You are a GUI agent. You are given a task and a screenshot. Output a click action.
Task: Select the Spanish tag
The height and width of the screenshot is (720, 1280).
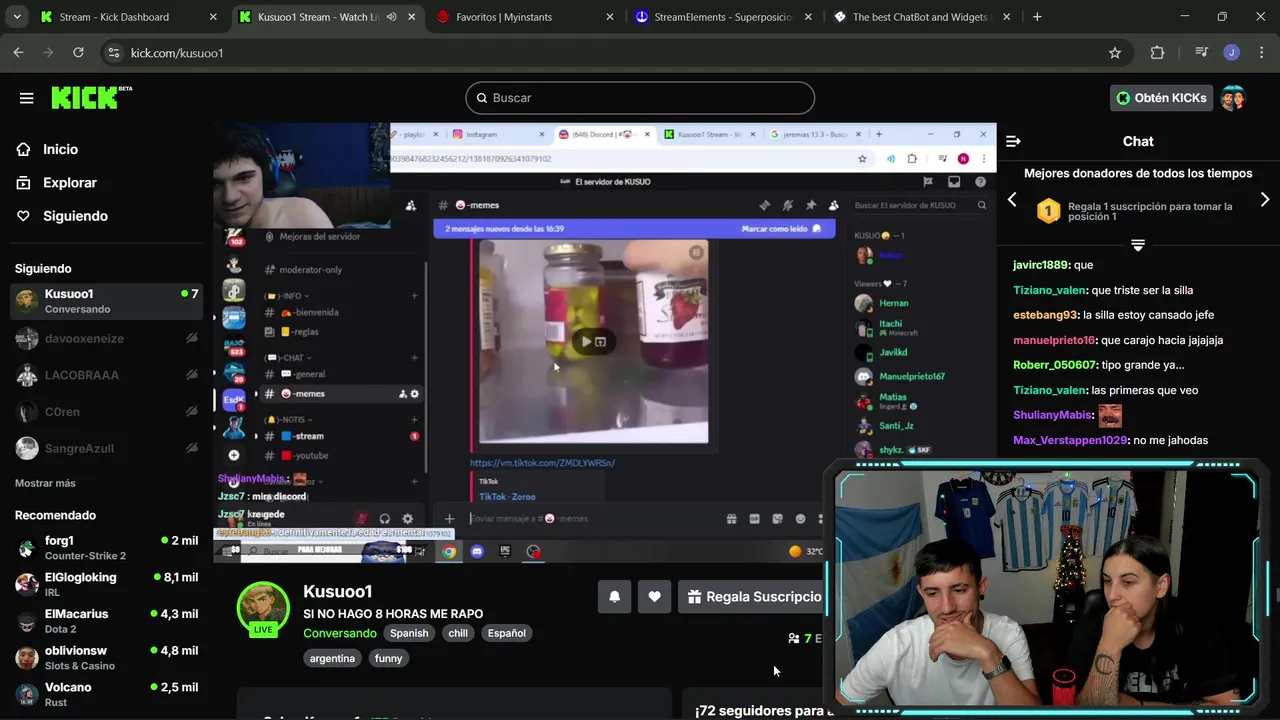tap(409, 633)
